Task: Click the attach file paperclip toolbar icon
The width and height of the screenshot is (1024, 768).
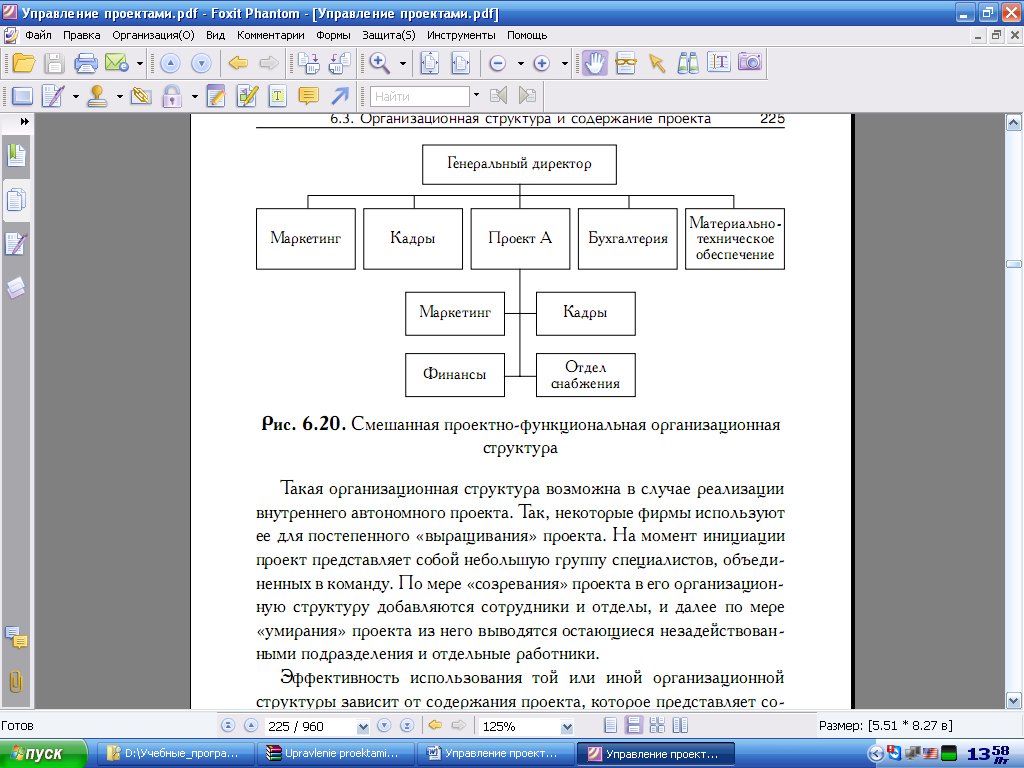Action: (x=141, y=96)
